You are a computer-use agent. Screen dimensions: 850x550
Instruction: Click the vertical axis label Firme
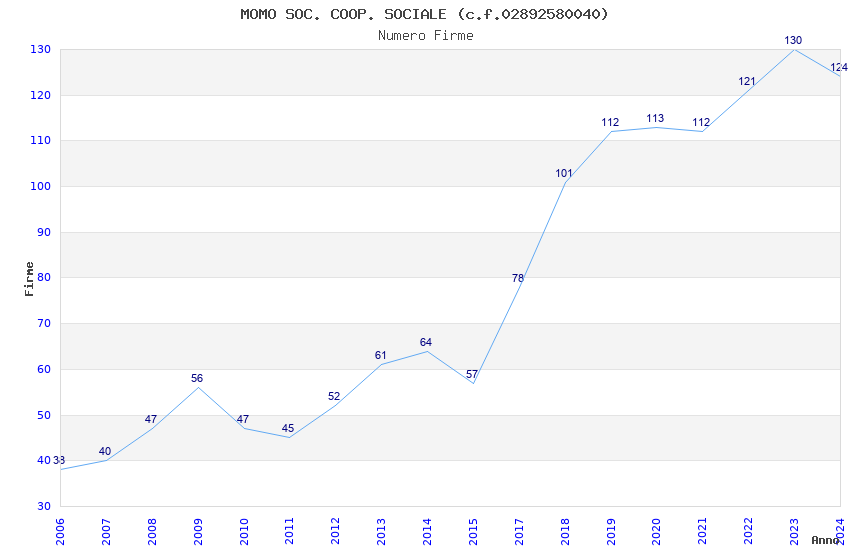(29, 279)
